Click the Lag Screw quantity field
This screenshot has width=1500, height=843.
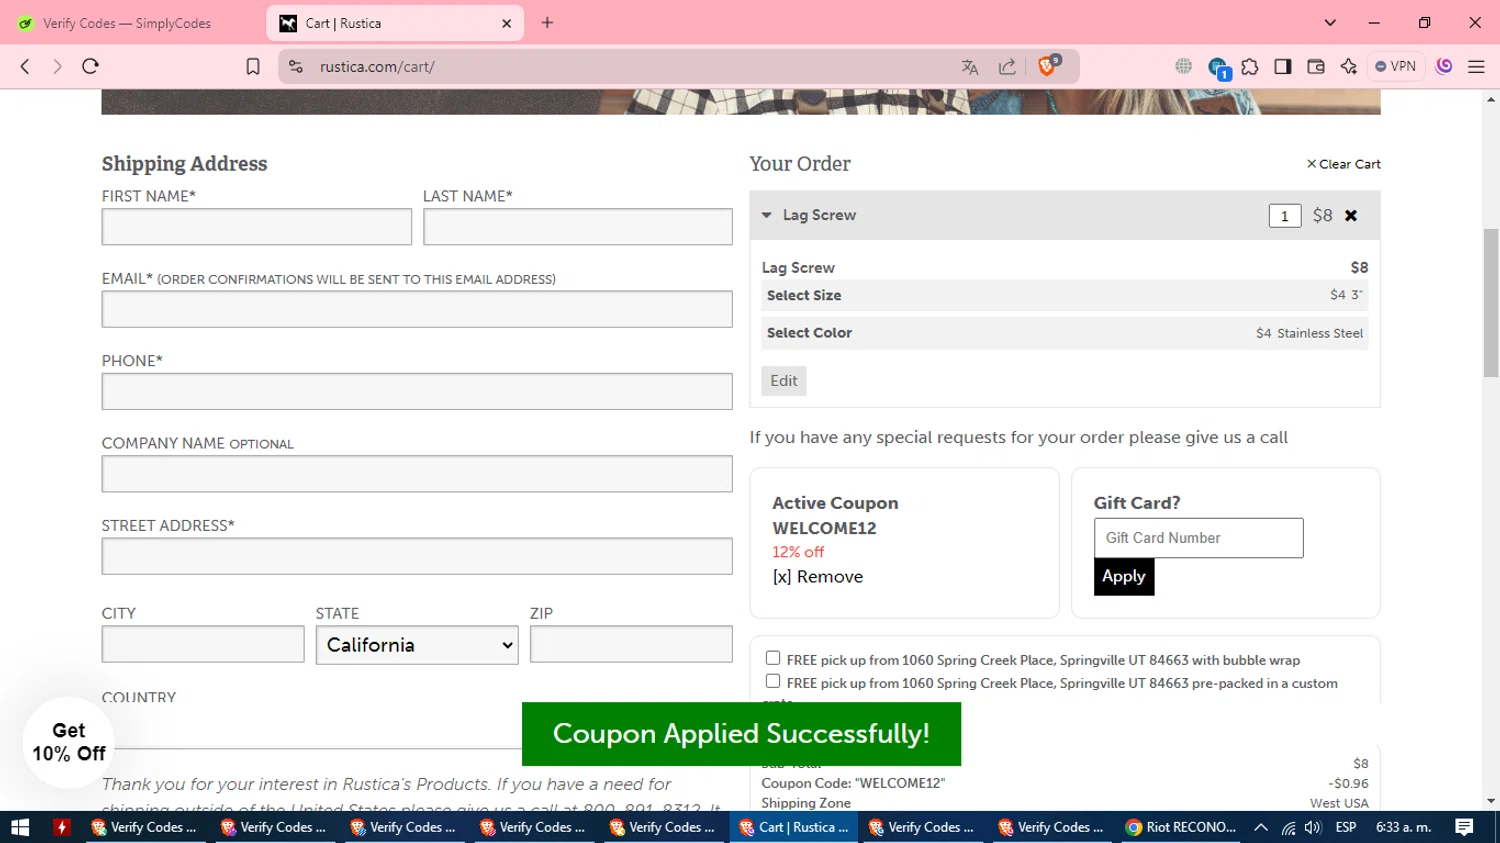point(1285,216)
